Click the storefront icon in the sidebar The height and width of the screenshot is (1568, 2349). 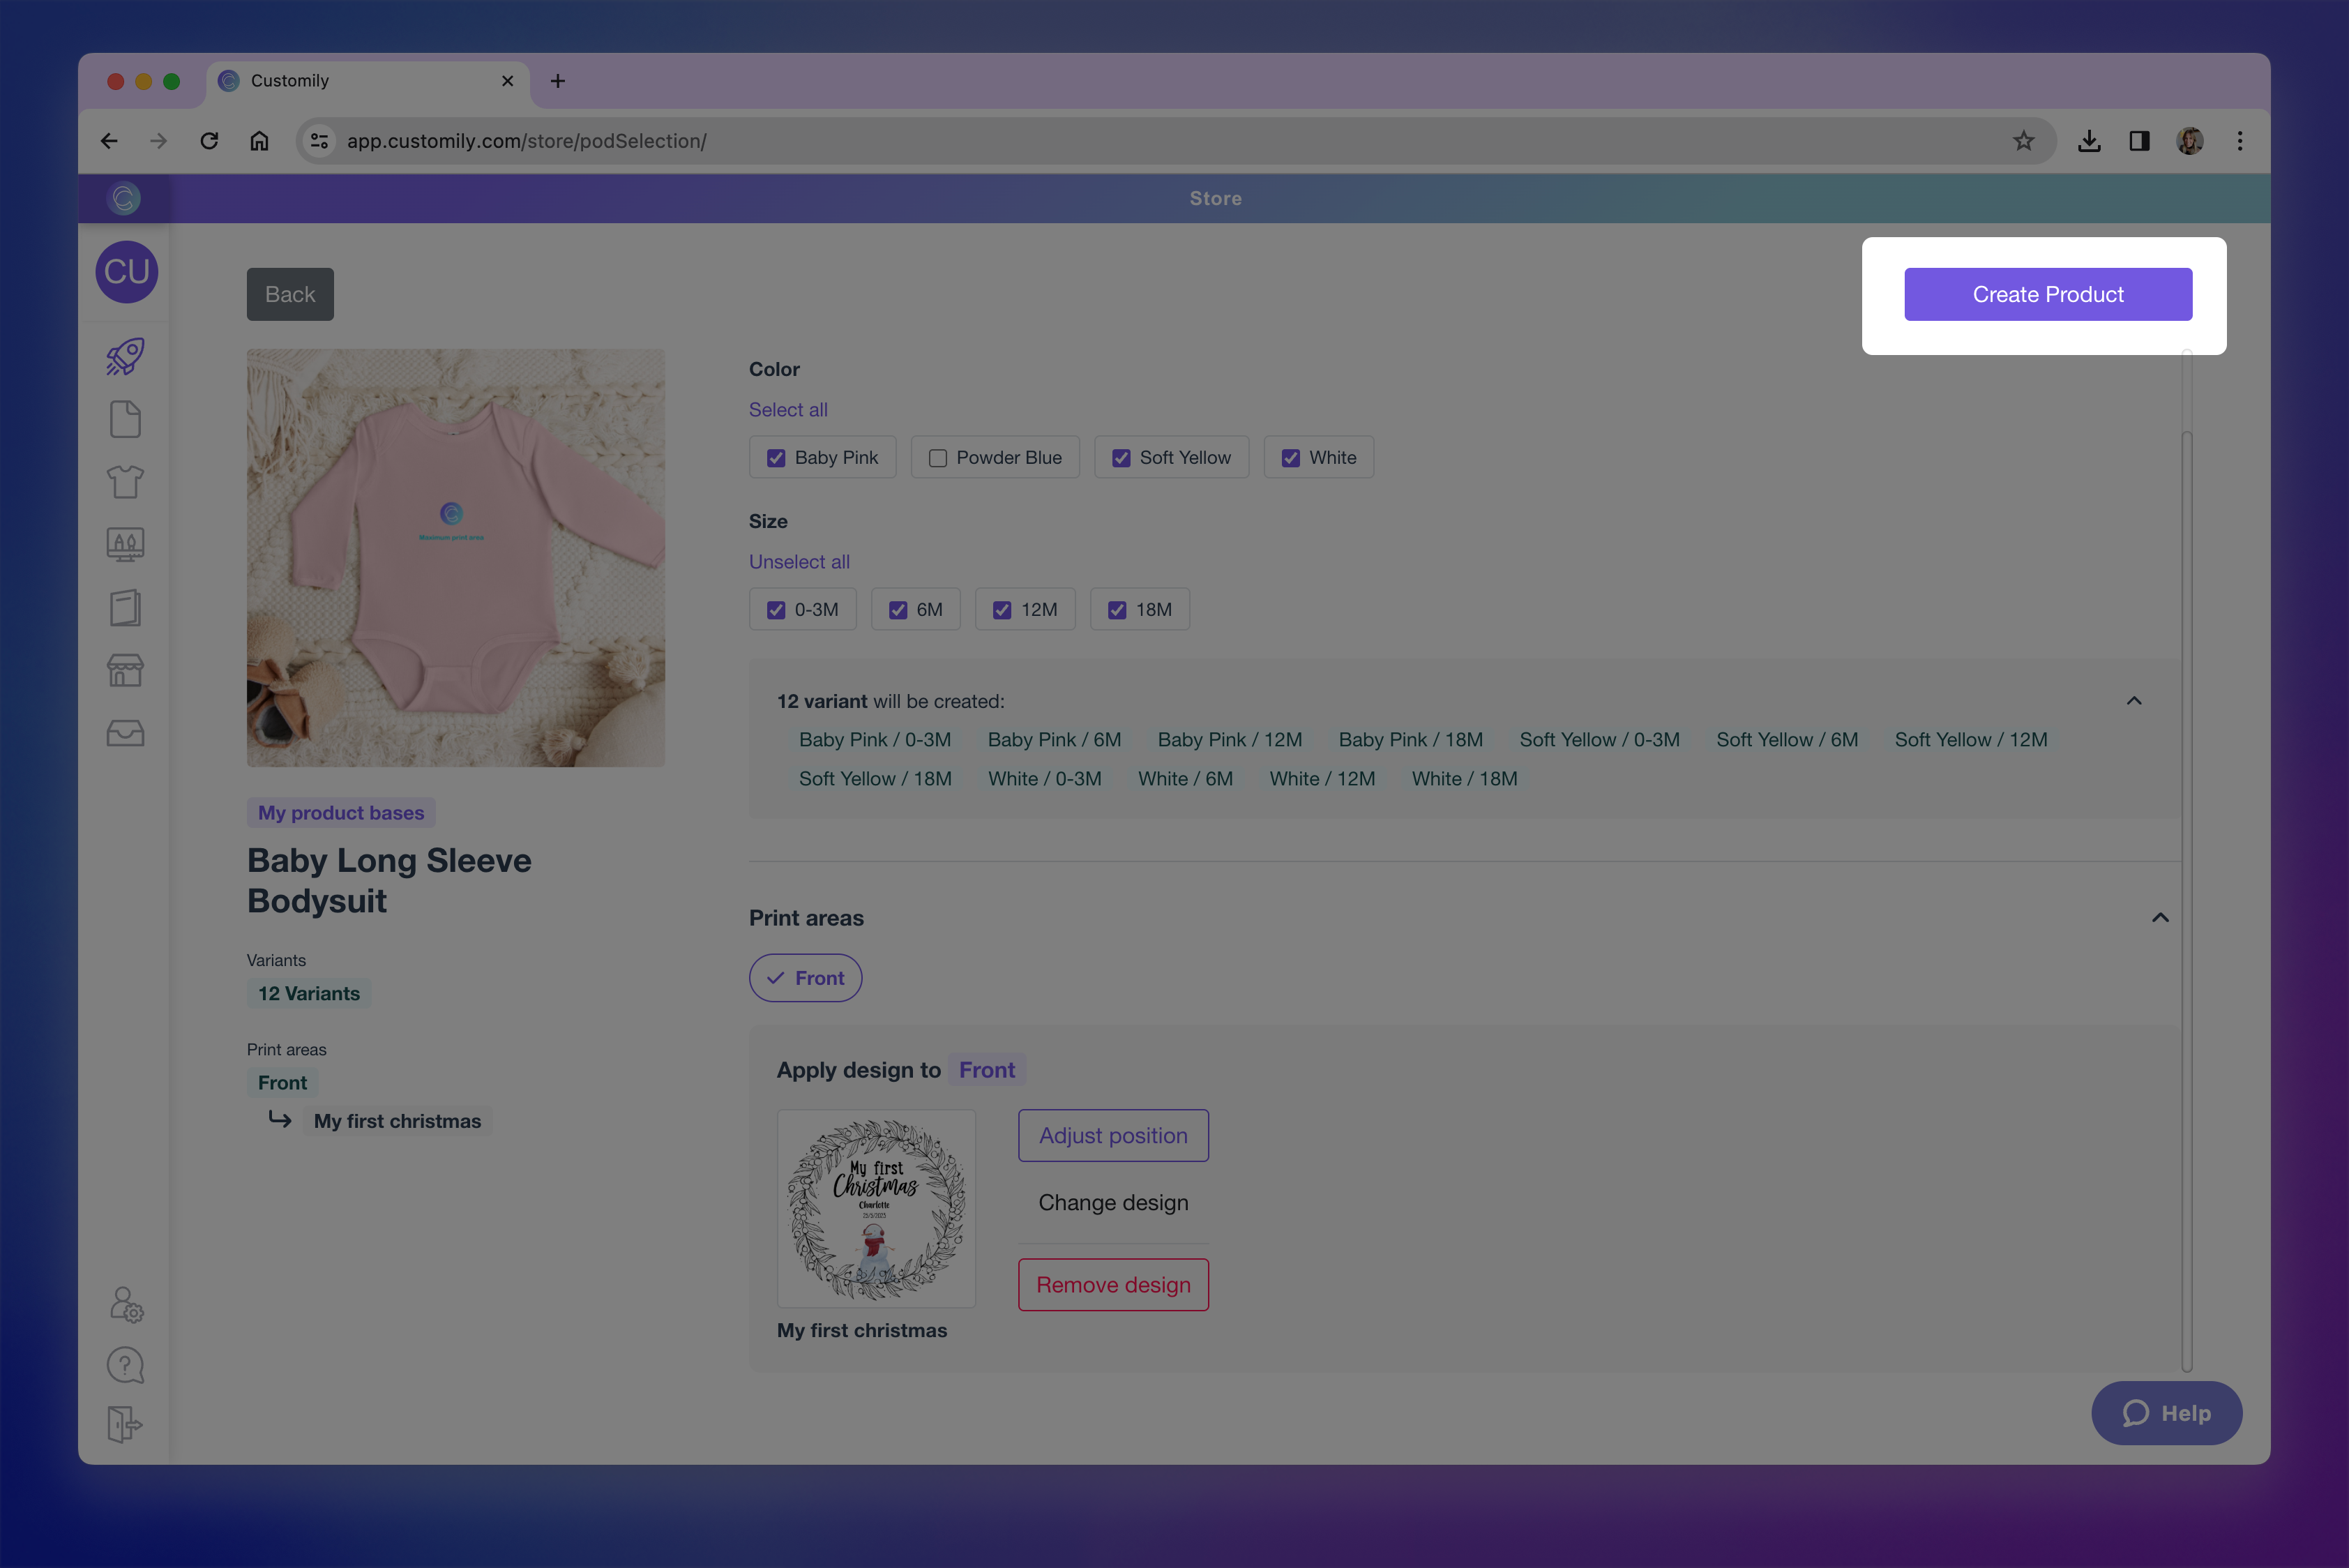click(x=125, y=670)
